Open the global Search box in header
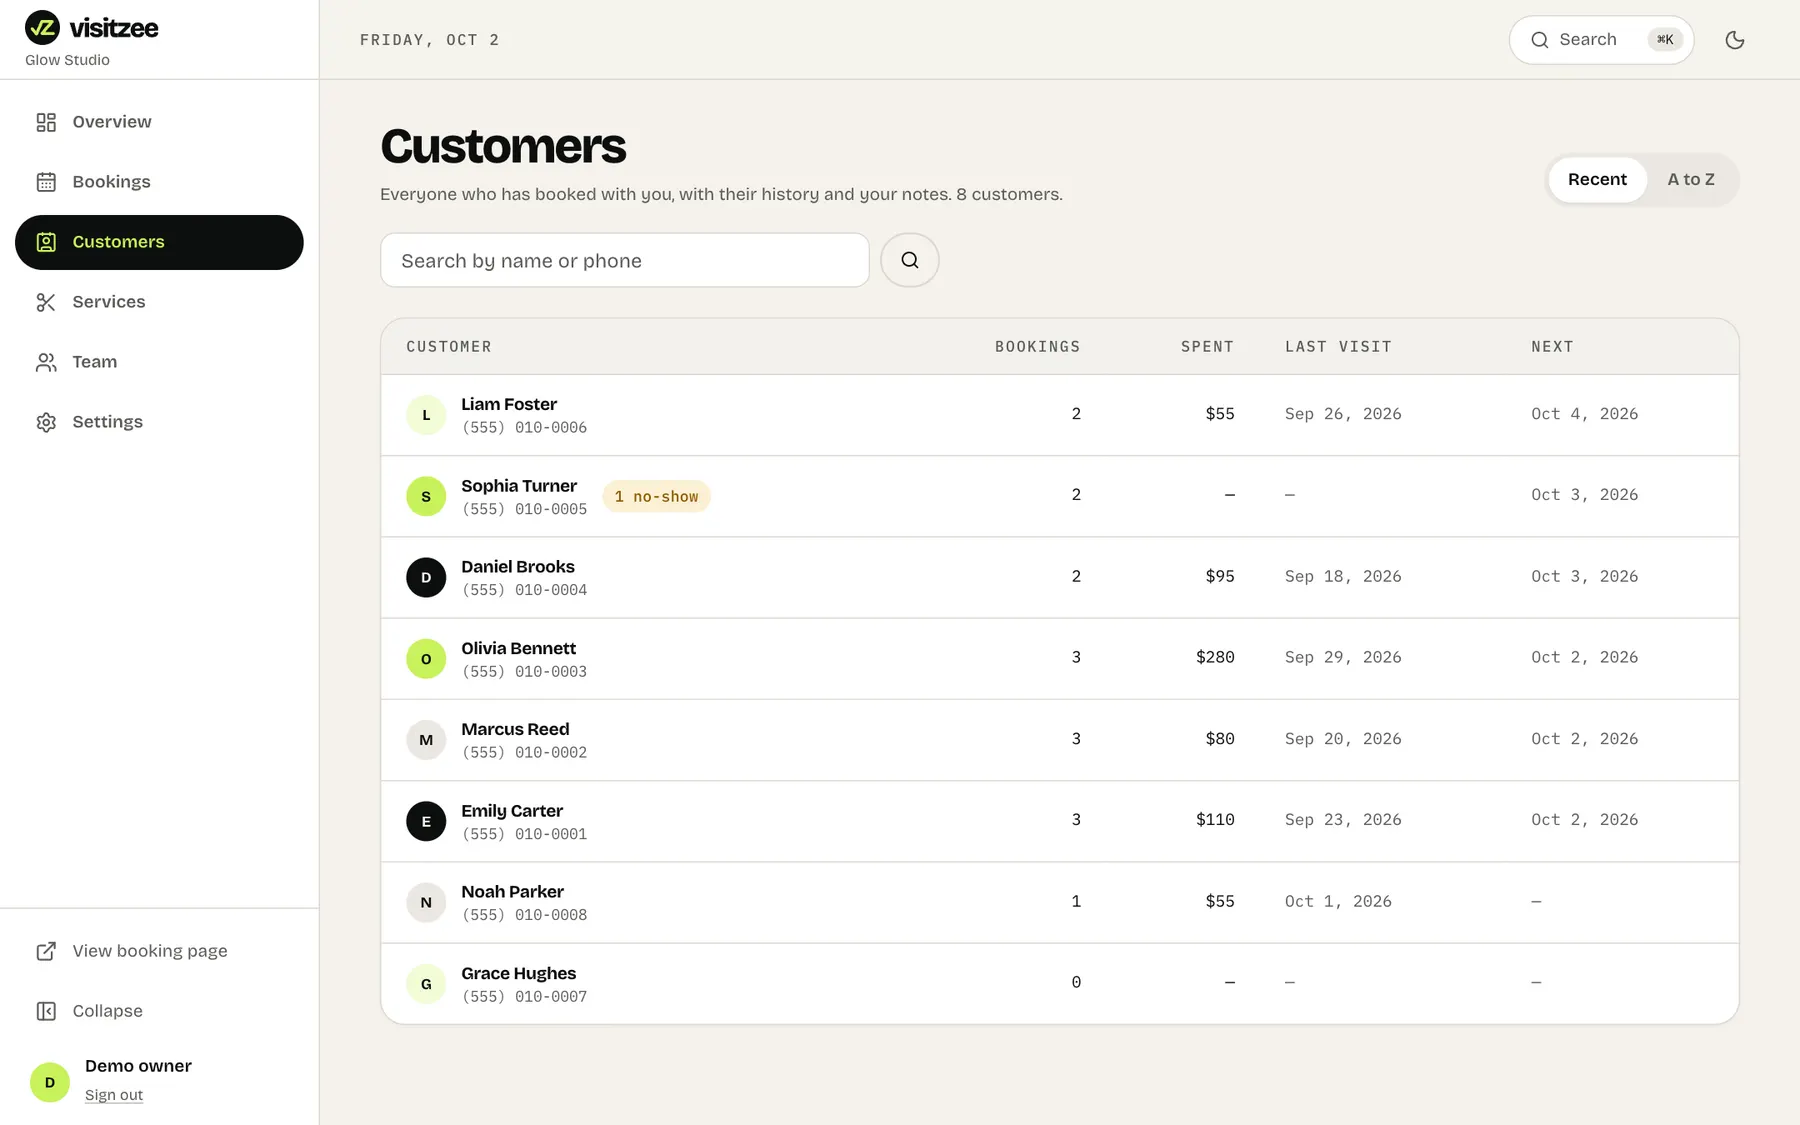This screenshot has height=1125, width=1800. pos(1601,40)
